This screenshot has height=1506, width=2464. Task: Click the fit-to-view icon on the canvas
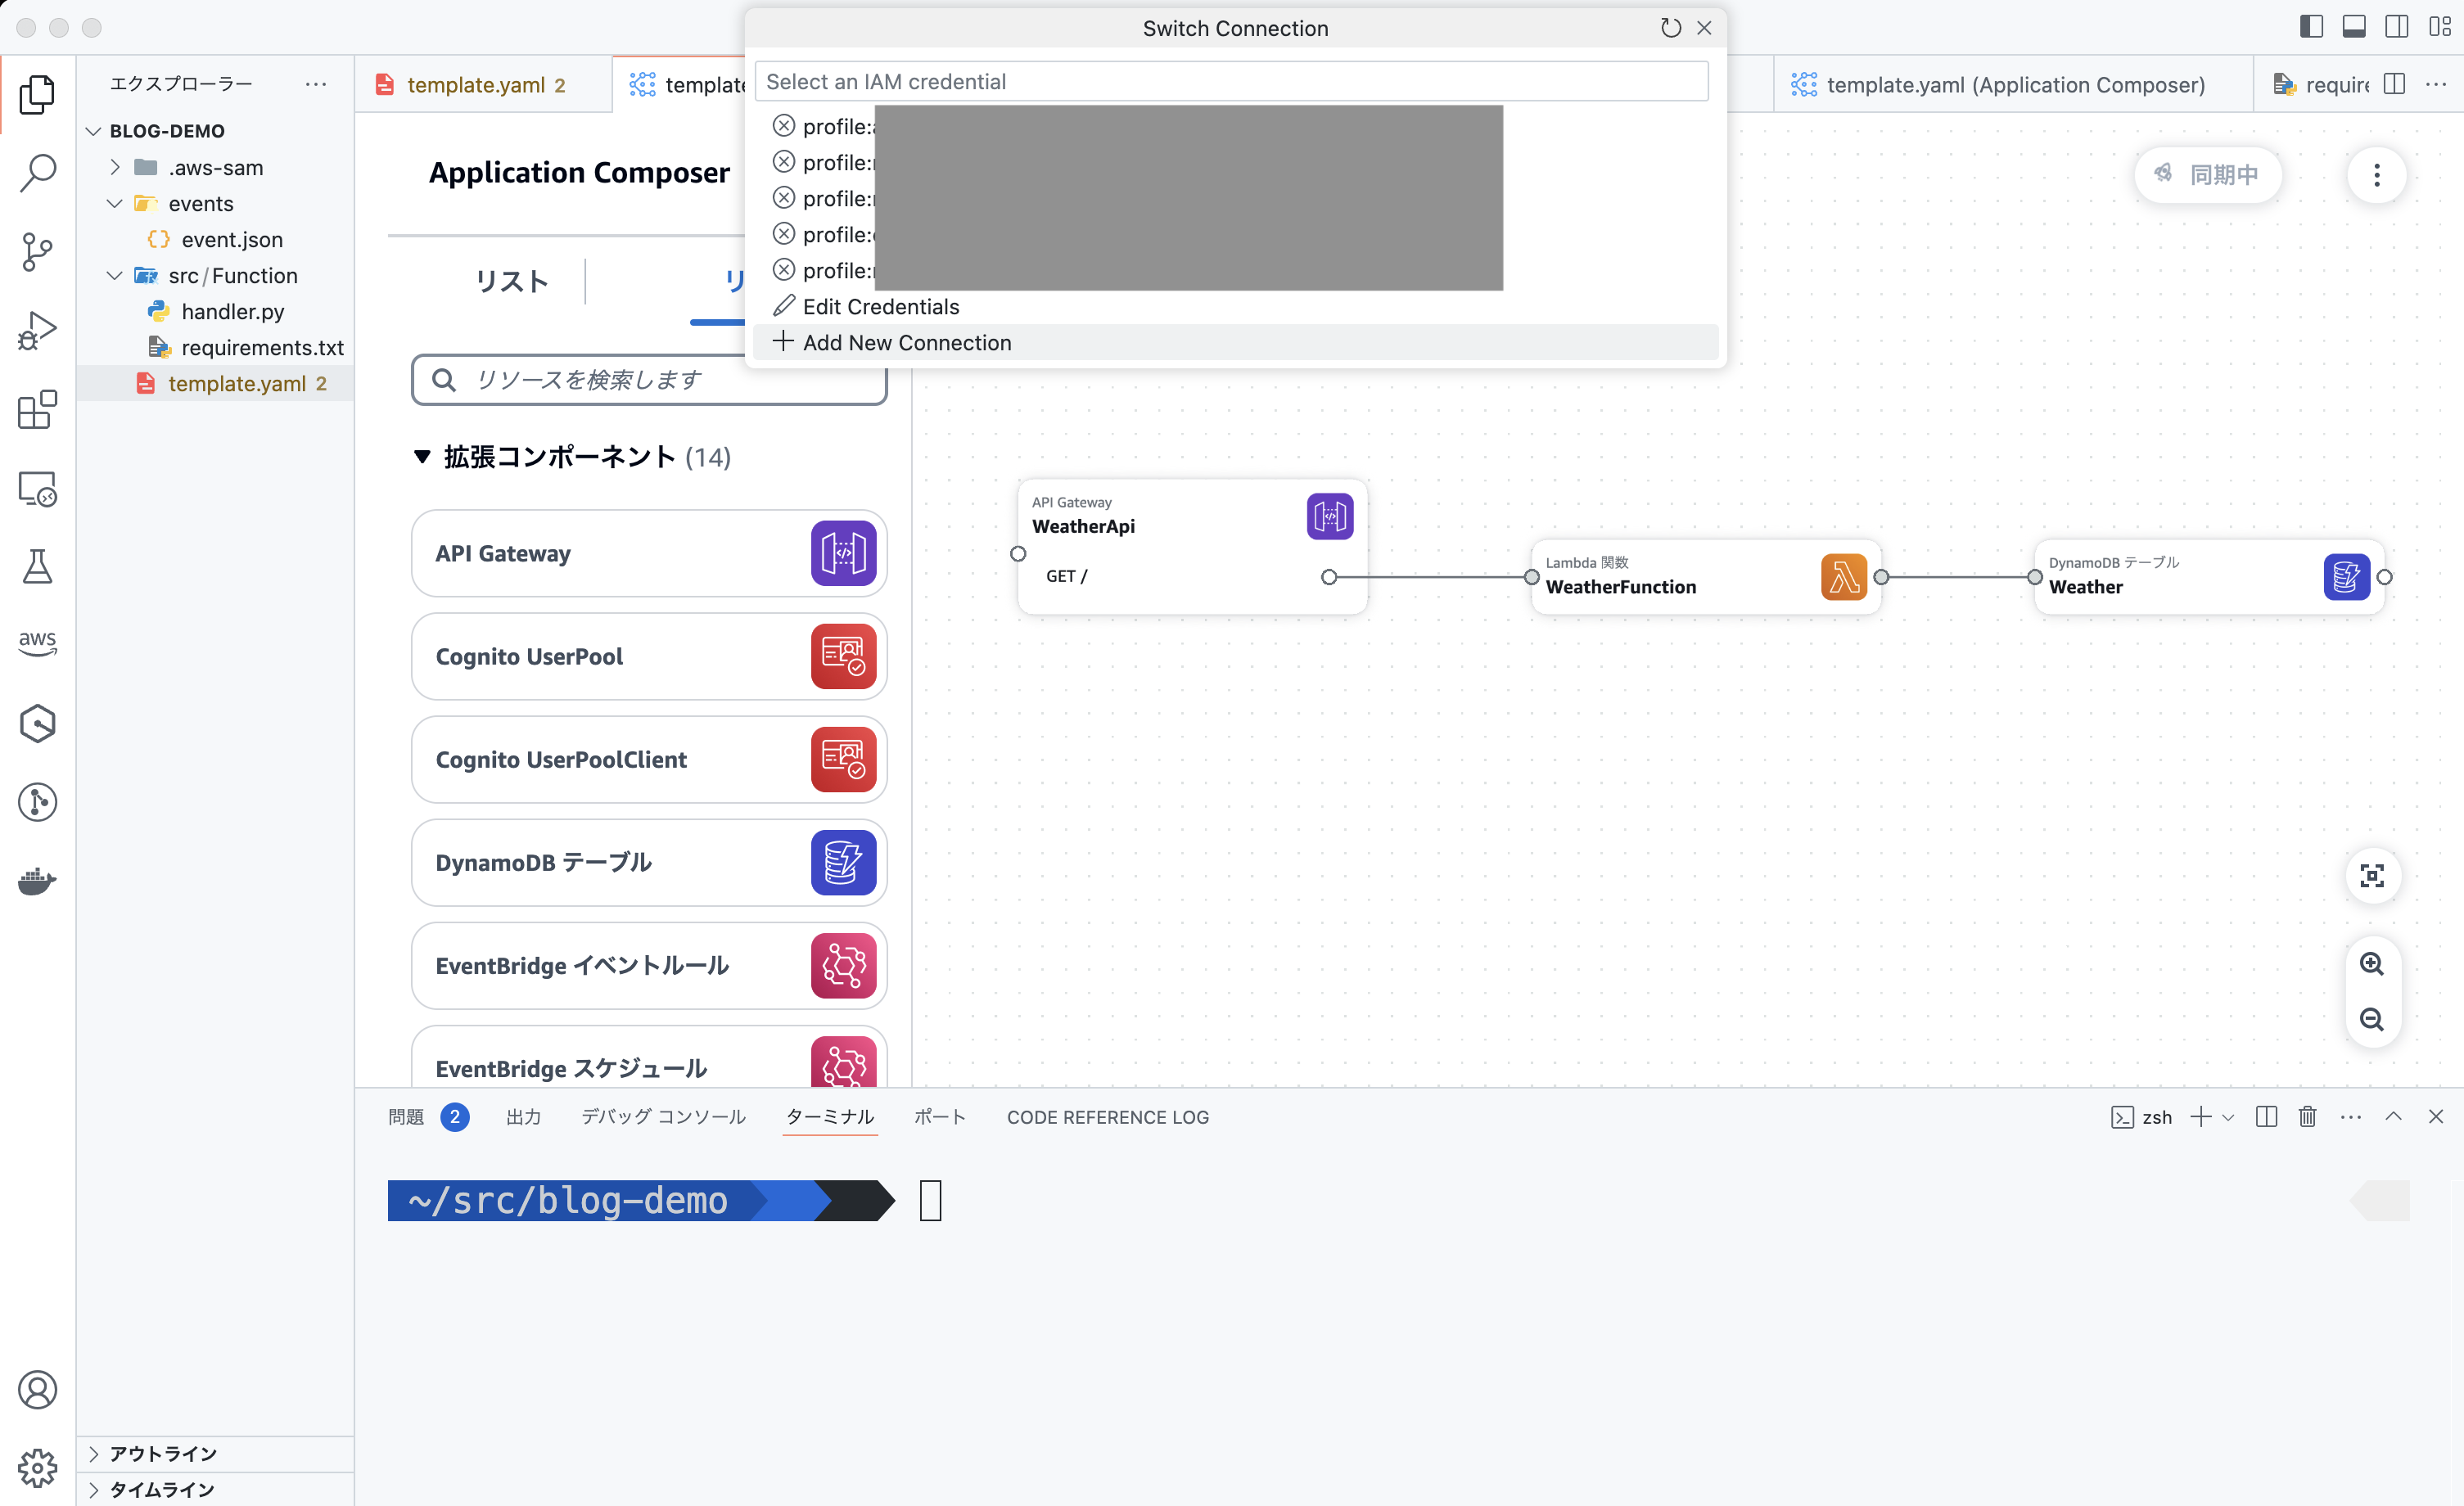[2373, 876]
